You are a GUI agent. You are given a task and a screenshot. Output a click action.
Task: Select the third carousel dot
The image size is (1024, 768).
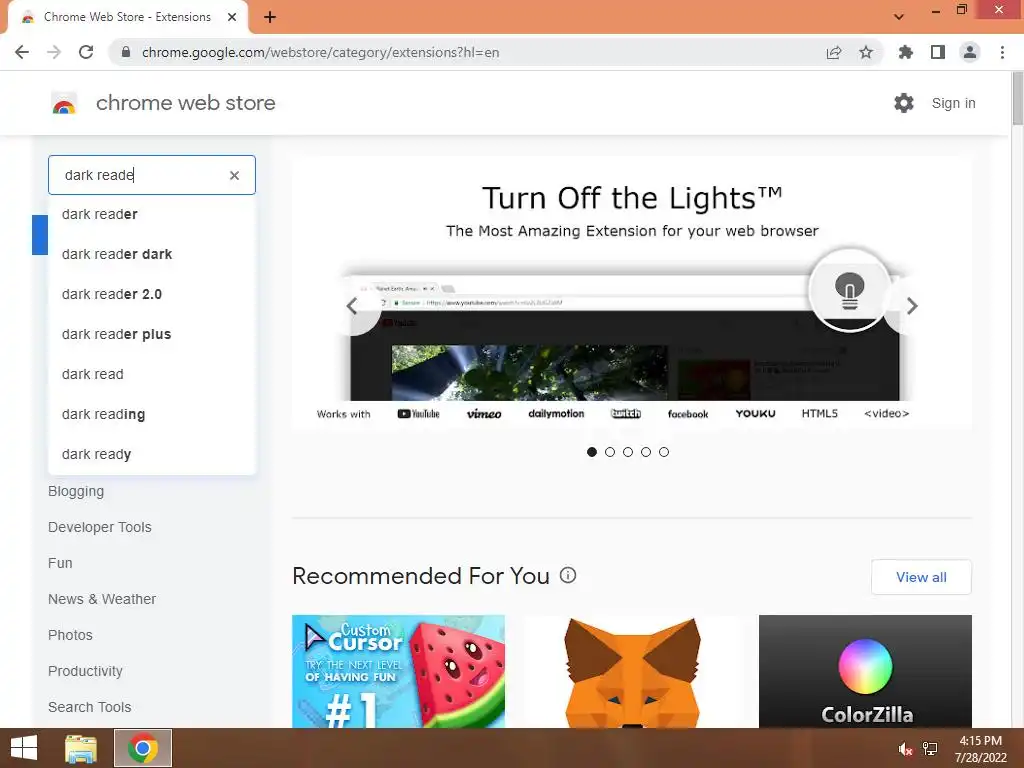tap(628, 452)
